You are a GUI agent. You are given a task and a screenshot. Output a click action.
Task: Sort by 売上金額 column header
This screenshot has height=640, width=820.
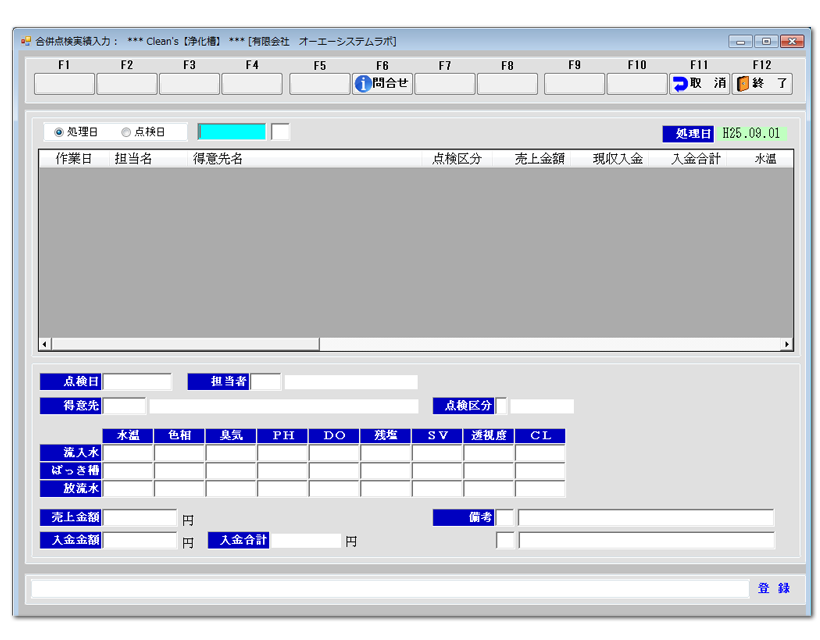[x=539, y=159]
